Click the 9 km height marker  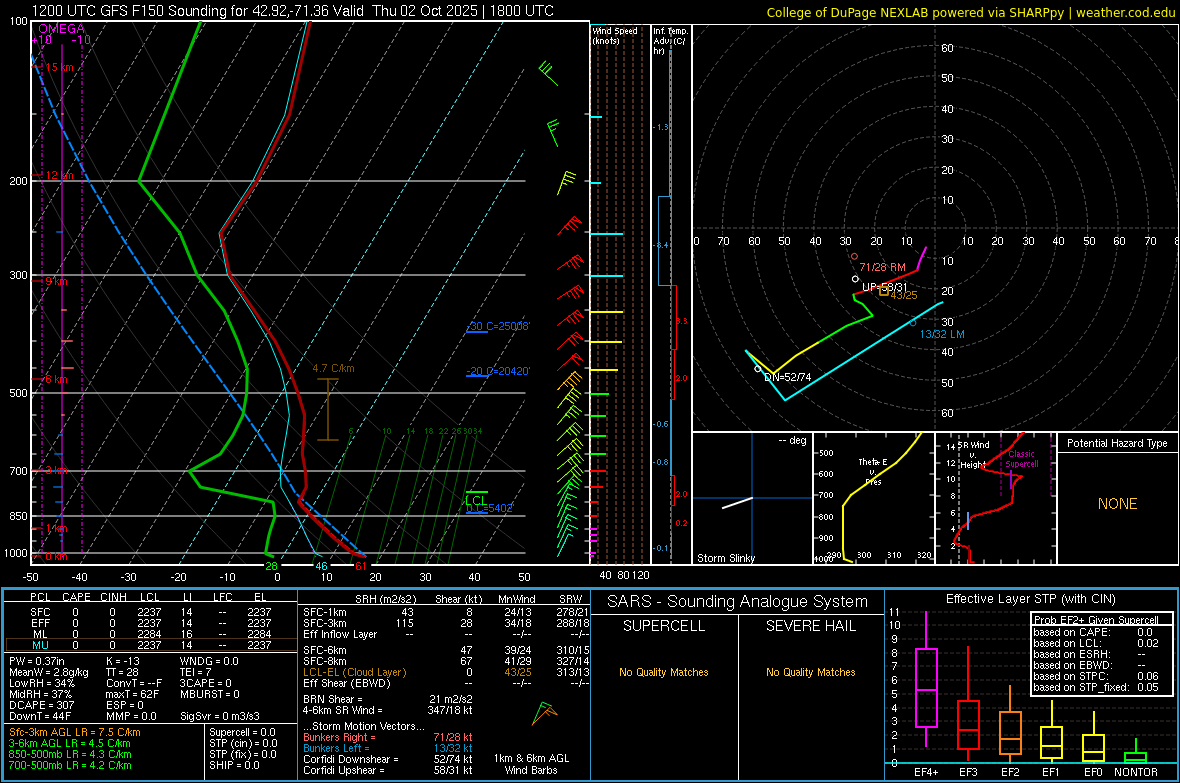56,282
